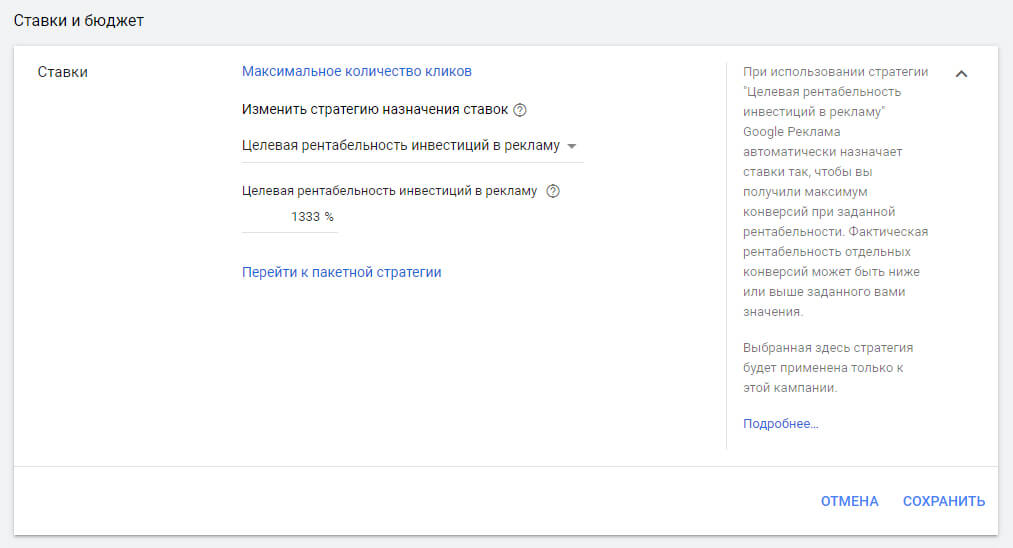The image size is (1013, 548).
Task: Click the "Изменить стратегию назначения ставок" label text
Action: [374, 110]
